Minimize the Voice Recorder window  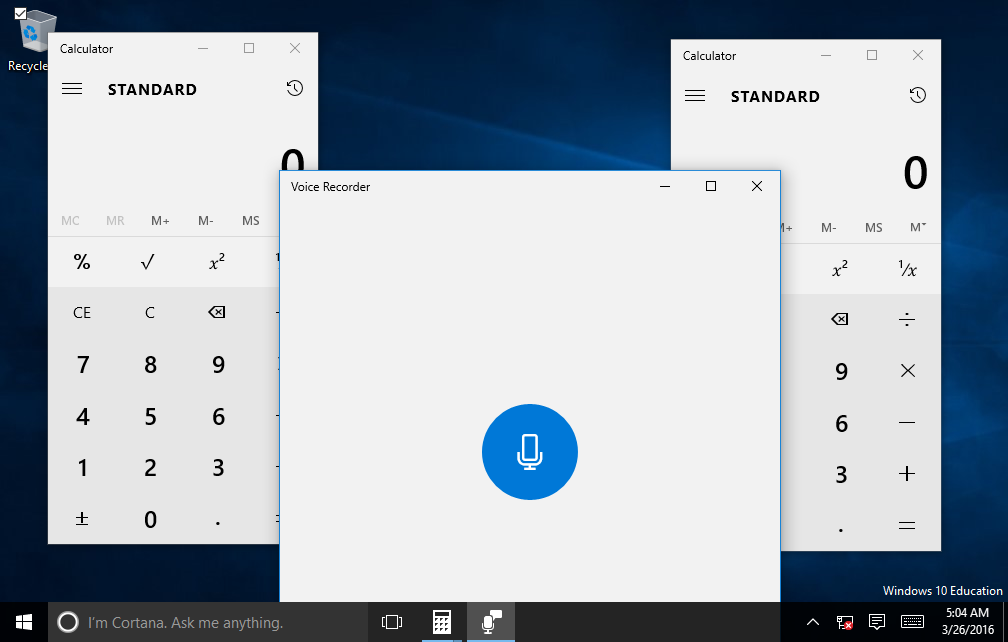(665, 186)
